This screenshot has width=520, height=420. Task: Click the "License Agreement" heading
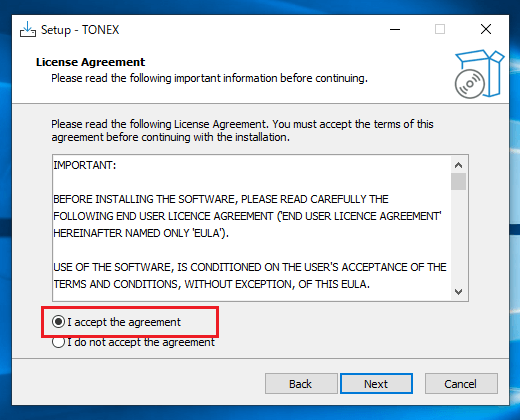click(x=90, y=62)
